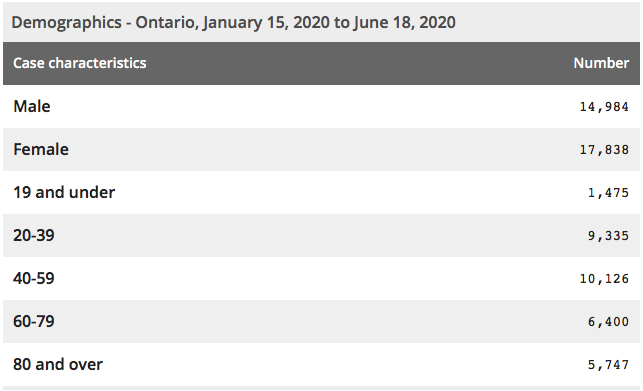
Task: Click the 60-79 age group row
Action: (x=321, y=321)
